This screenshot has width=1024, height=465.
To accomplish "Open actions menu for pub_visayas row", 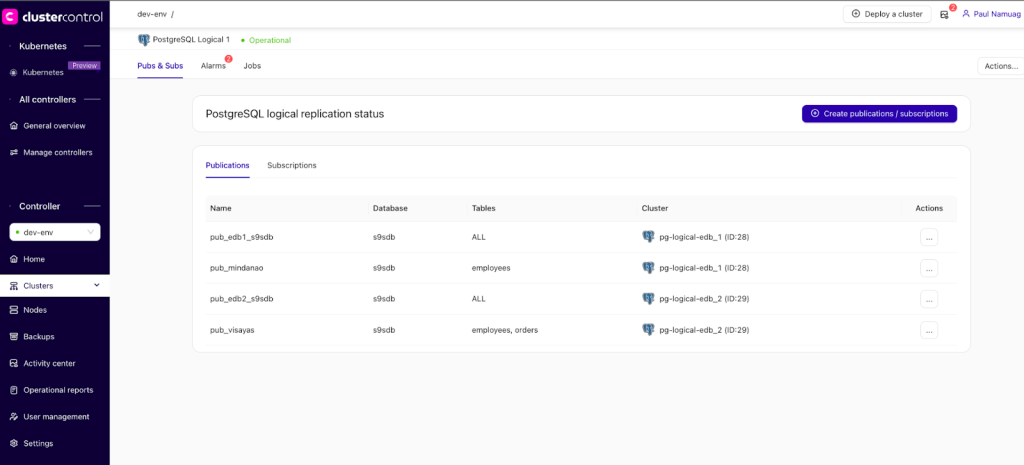I will (x=929, y=330).
